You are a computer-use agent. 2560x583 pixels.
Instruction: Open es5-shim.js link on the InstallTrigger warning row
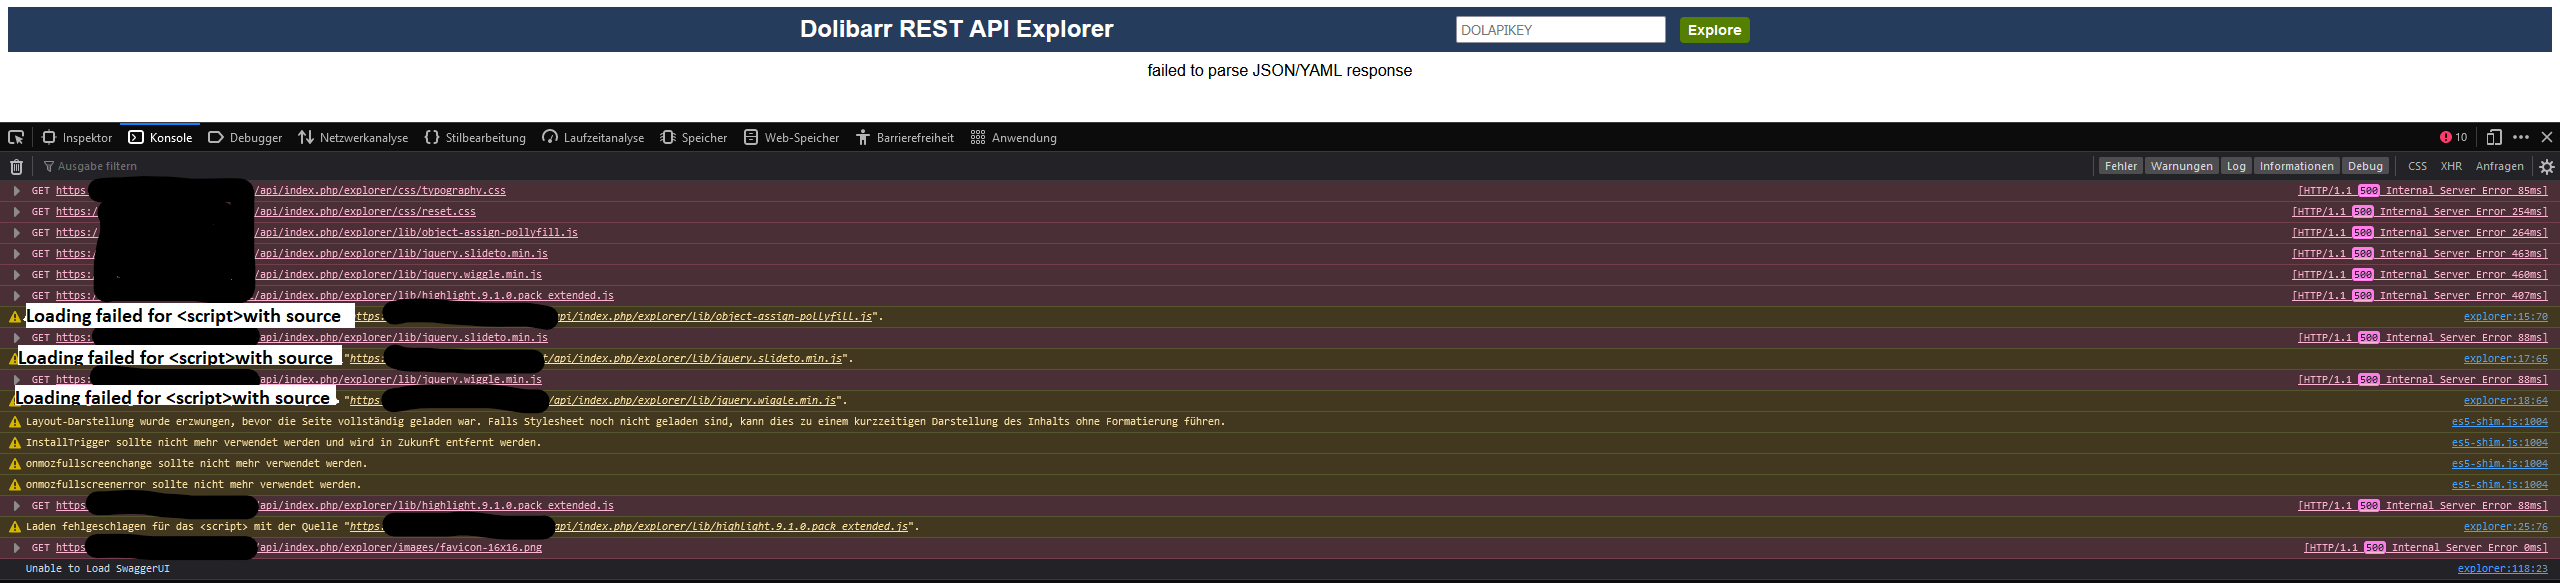tap(2499, 442)
